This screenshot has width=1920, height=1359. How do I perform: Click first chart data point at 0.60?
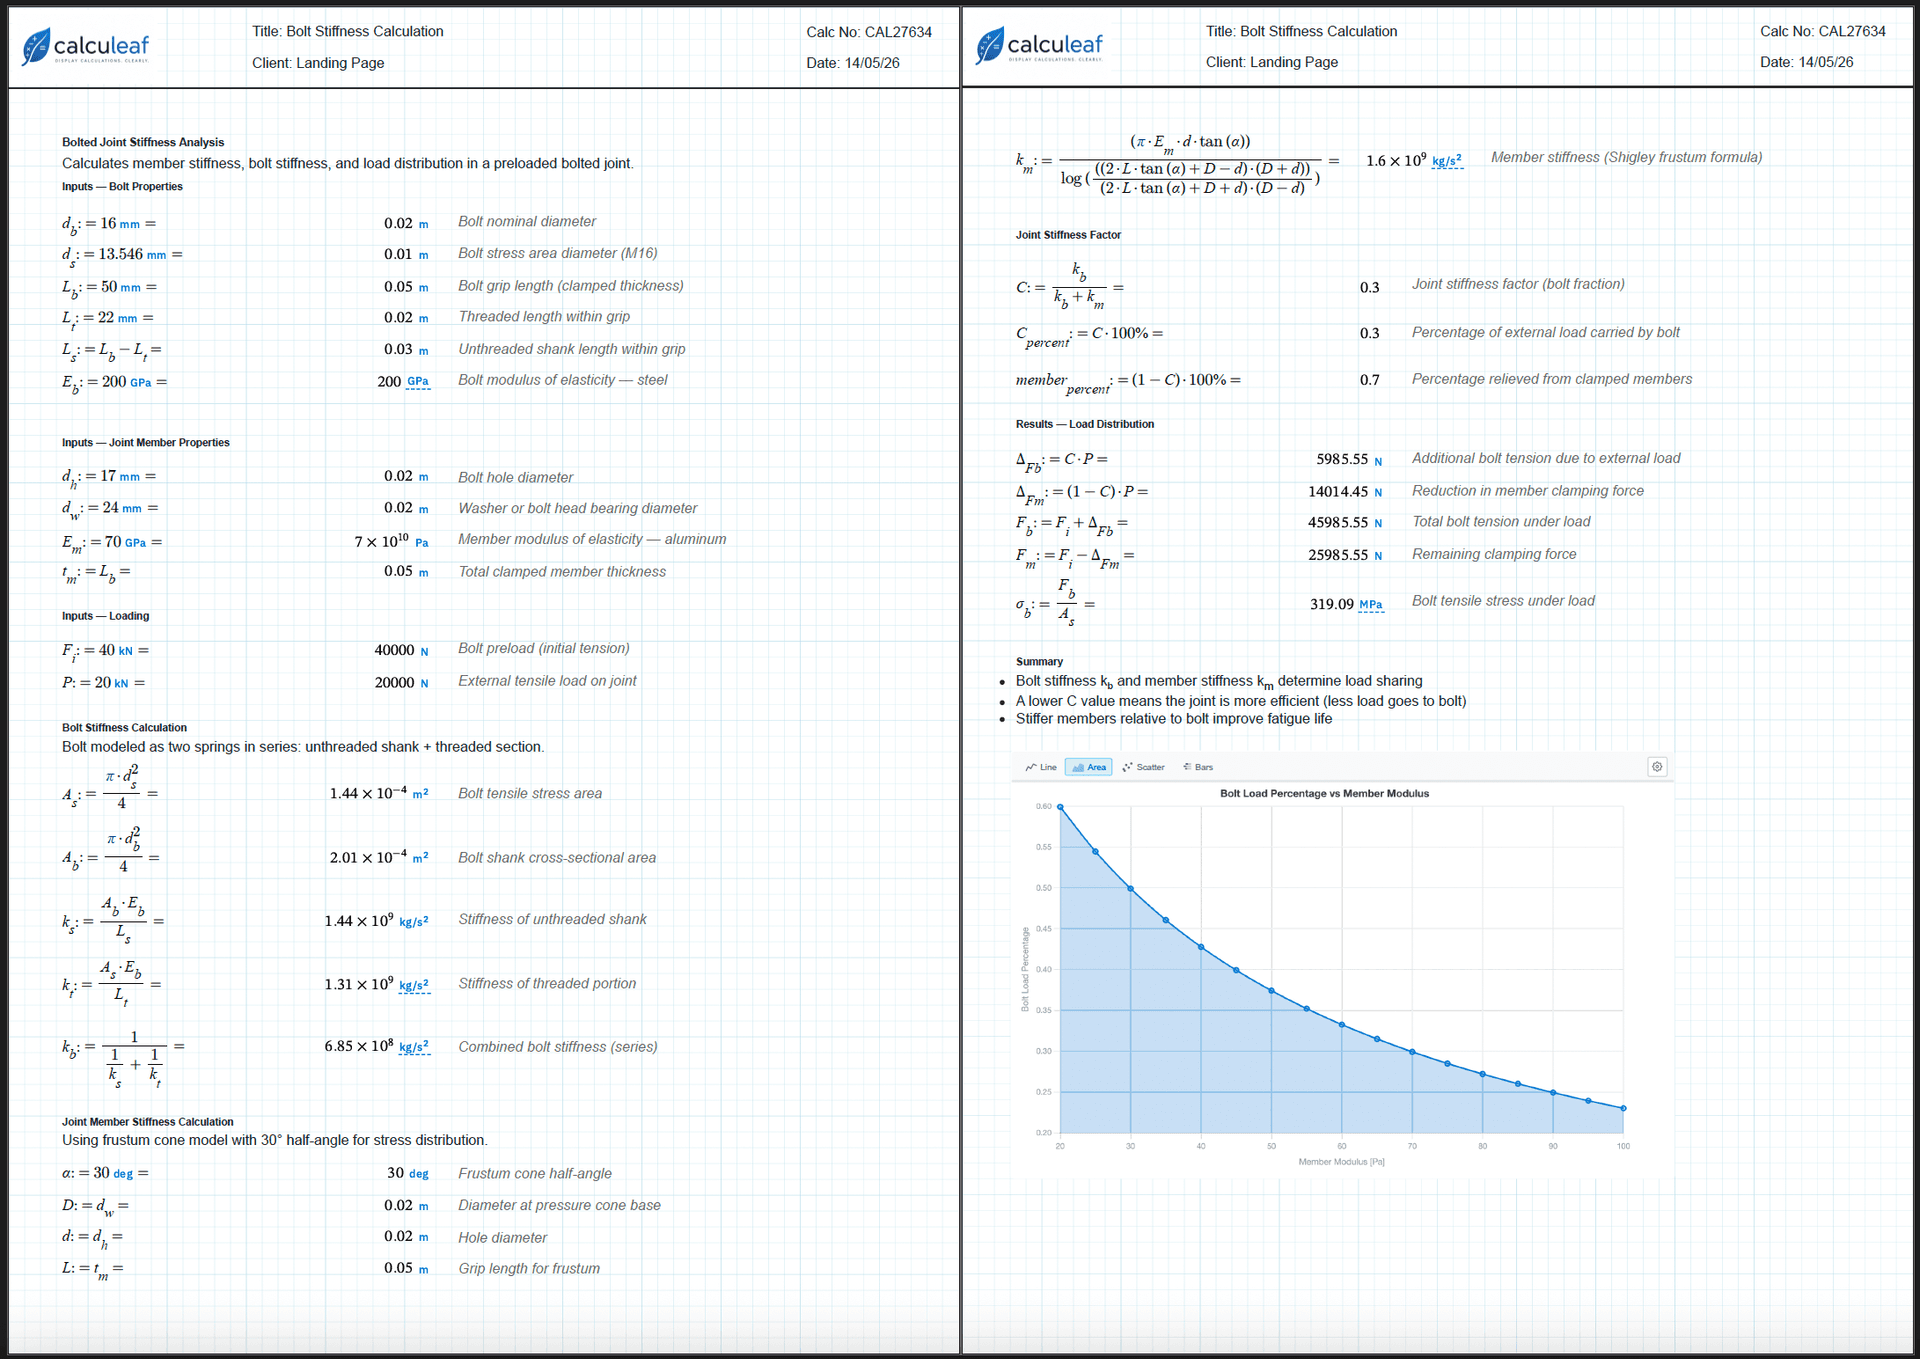point(1060,807)
